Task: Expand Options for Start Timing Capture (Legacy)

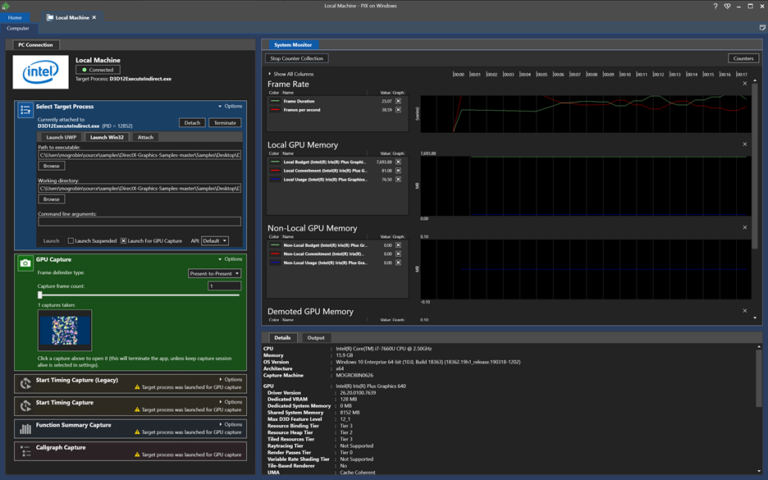Action: click(230, 379)
